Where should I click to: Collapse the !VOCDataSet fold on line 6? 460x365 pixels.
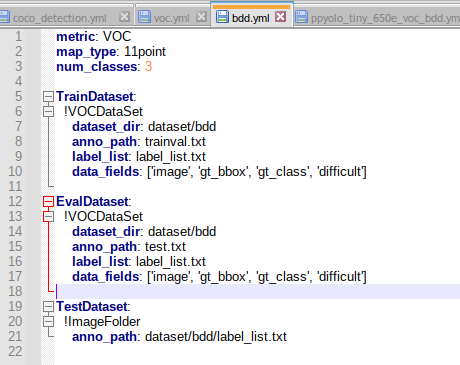(x=48, y=111)
